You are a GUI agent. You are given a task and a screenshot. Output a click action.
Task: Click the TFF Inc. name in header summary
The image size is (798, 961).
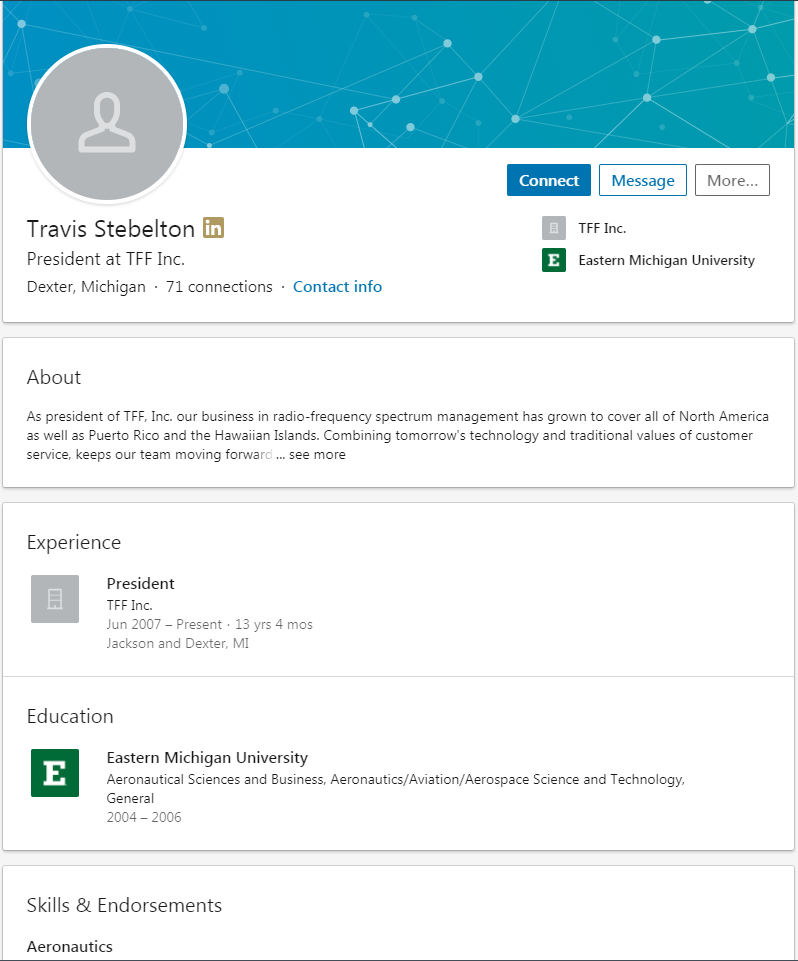tap(602, 228)
